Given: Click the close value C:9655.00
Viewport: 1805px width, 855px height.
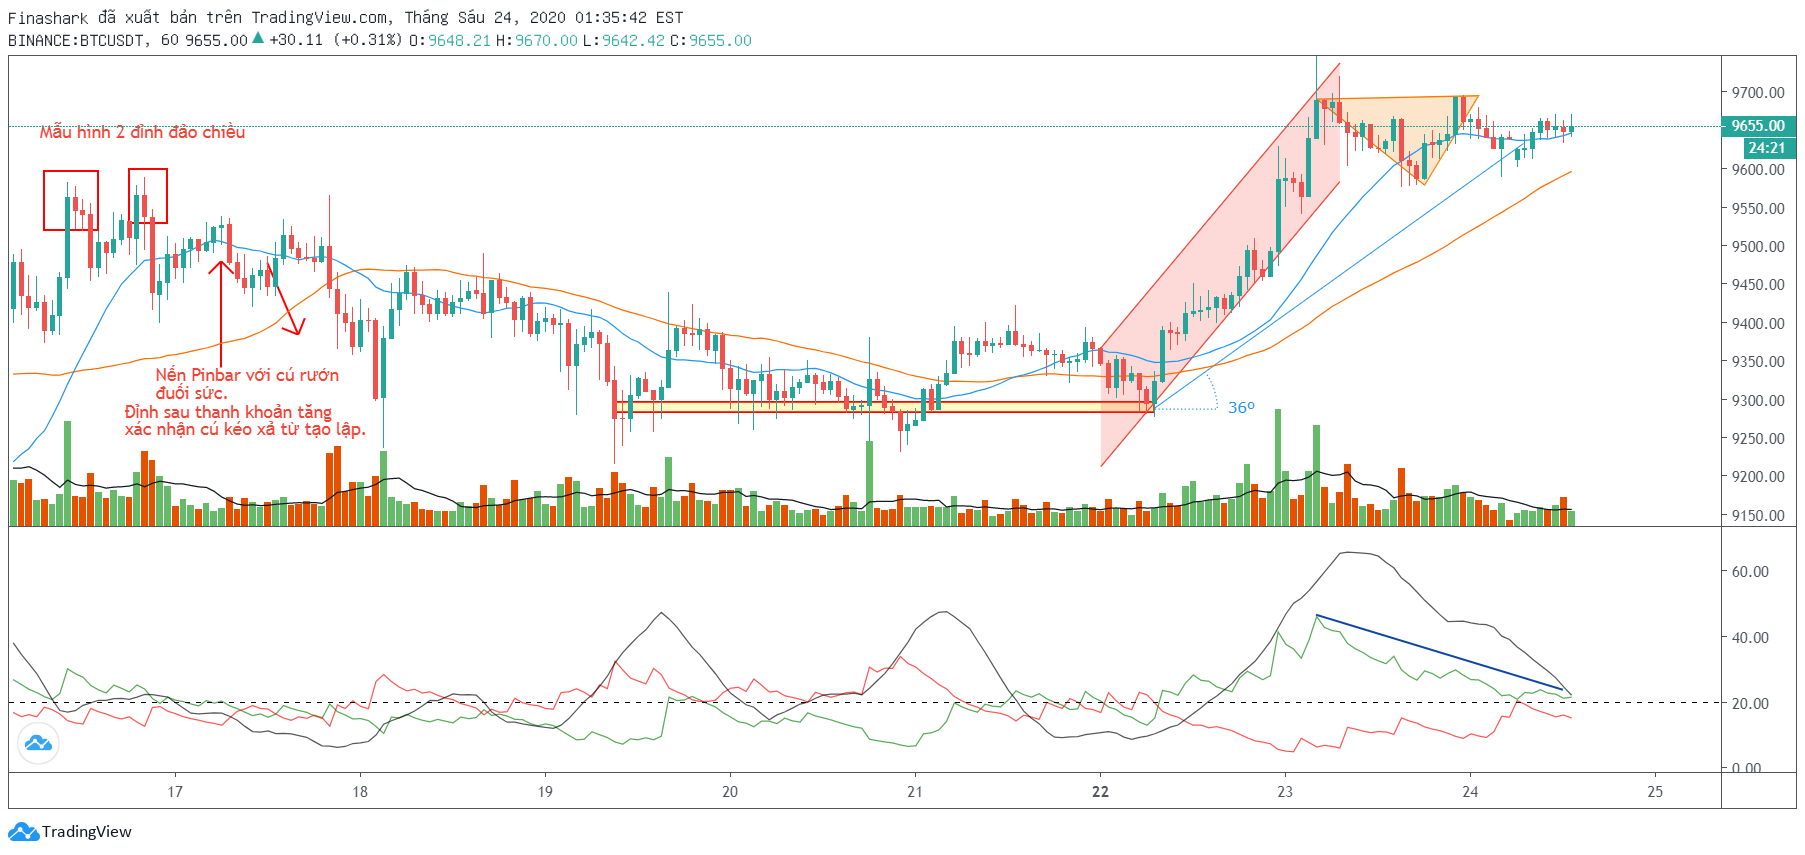Looking at the screenshot, I should [x=710, y=40].
